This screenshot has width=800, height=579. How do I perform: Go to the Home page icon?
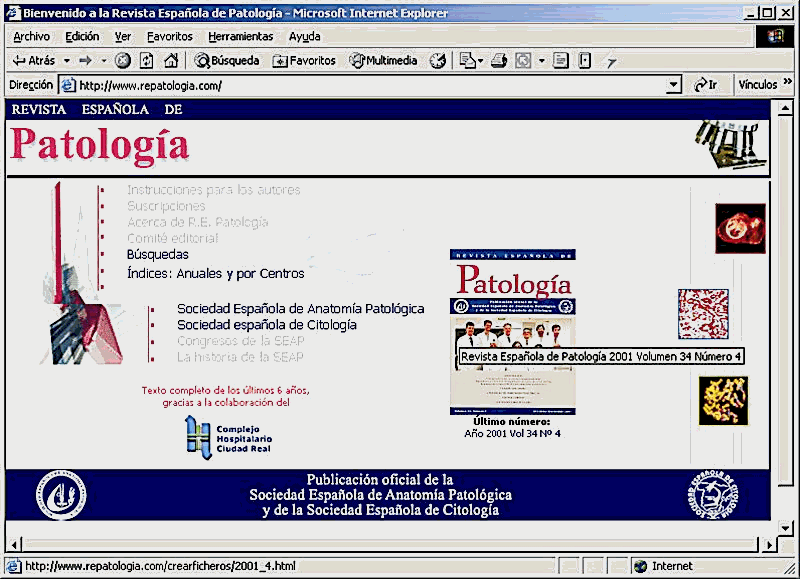coord(171,61)
